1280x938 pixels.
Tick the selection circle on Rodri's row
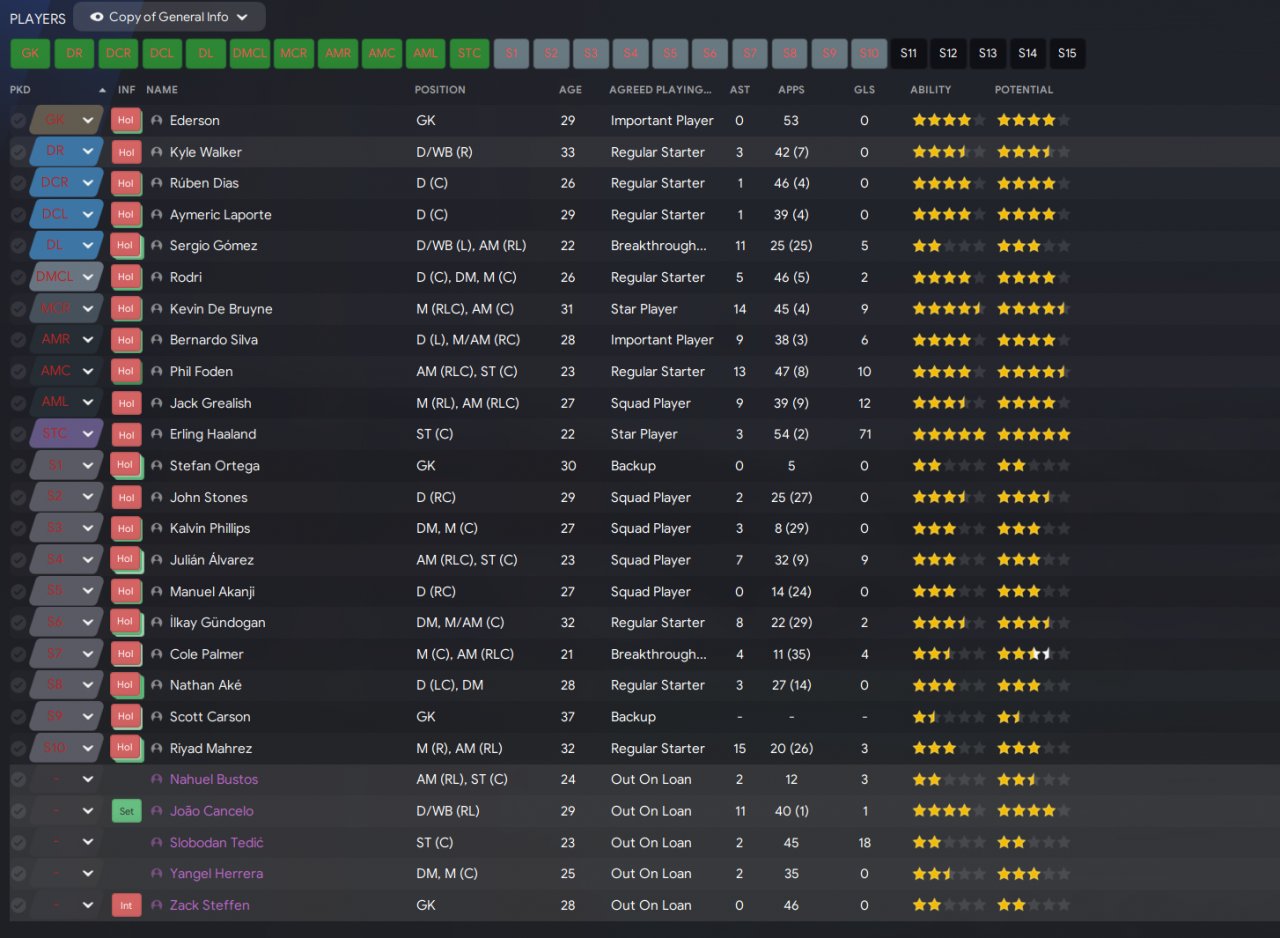18,278
